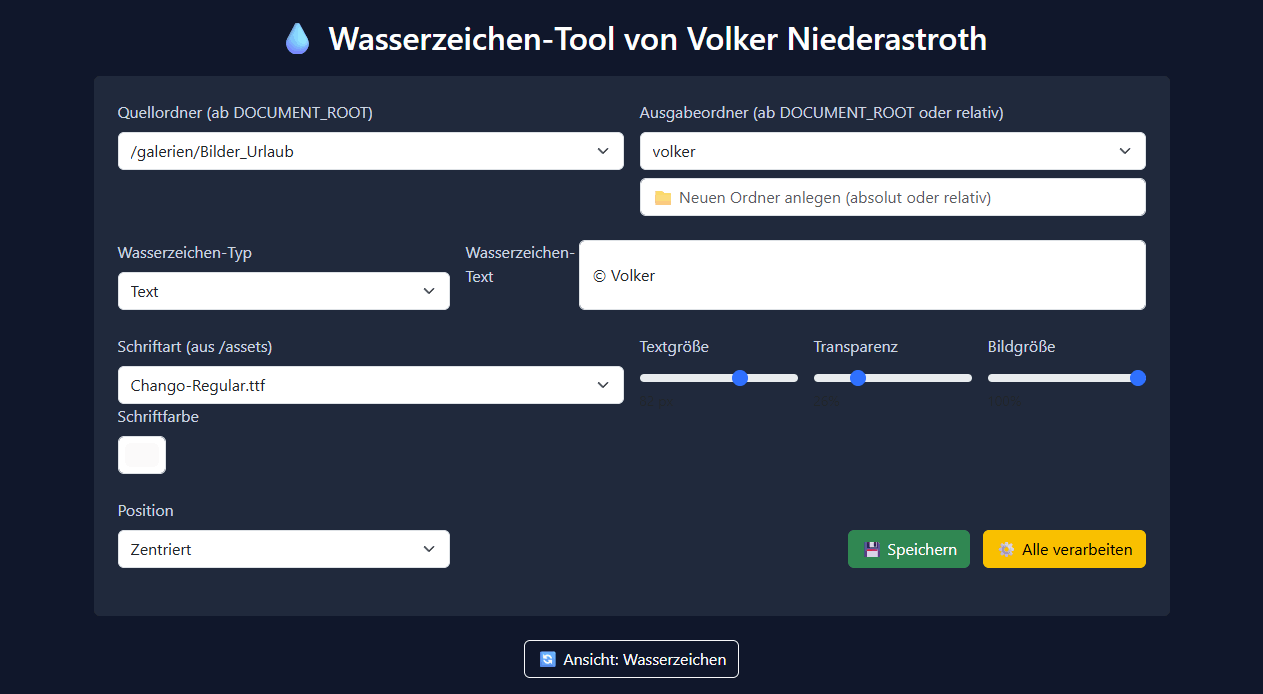Open the Ausgabeordner dropdown showing volker
Image resolution: width=1263 pixels, height=694 pixels.
(x=892, y=151)
